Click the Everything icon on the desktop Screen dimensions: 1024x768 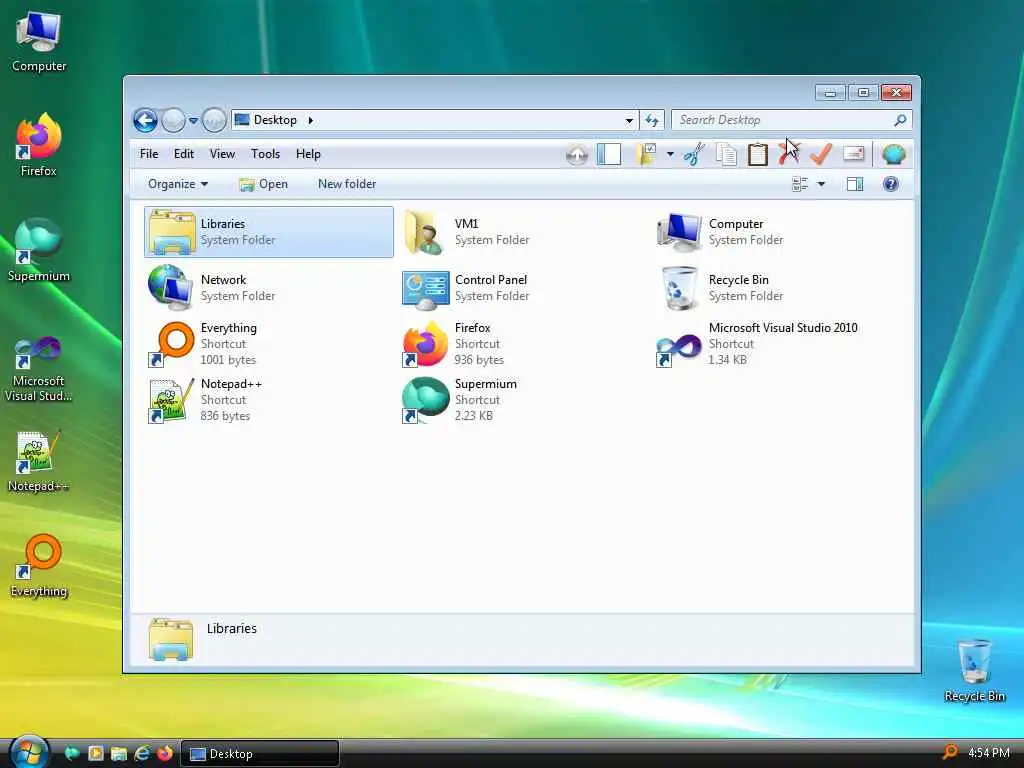(x=39, y=566)
